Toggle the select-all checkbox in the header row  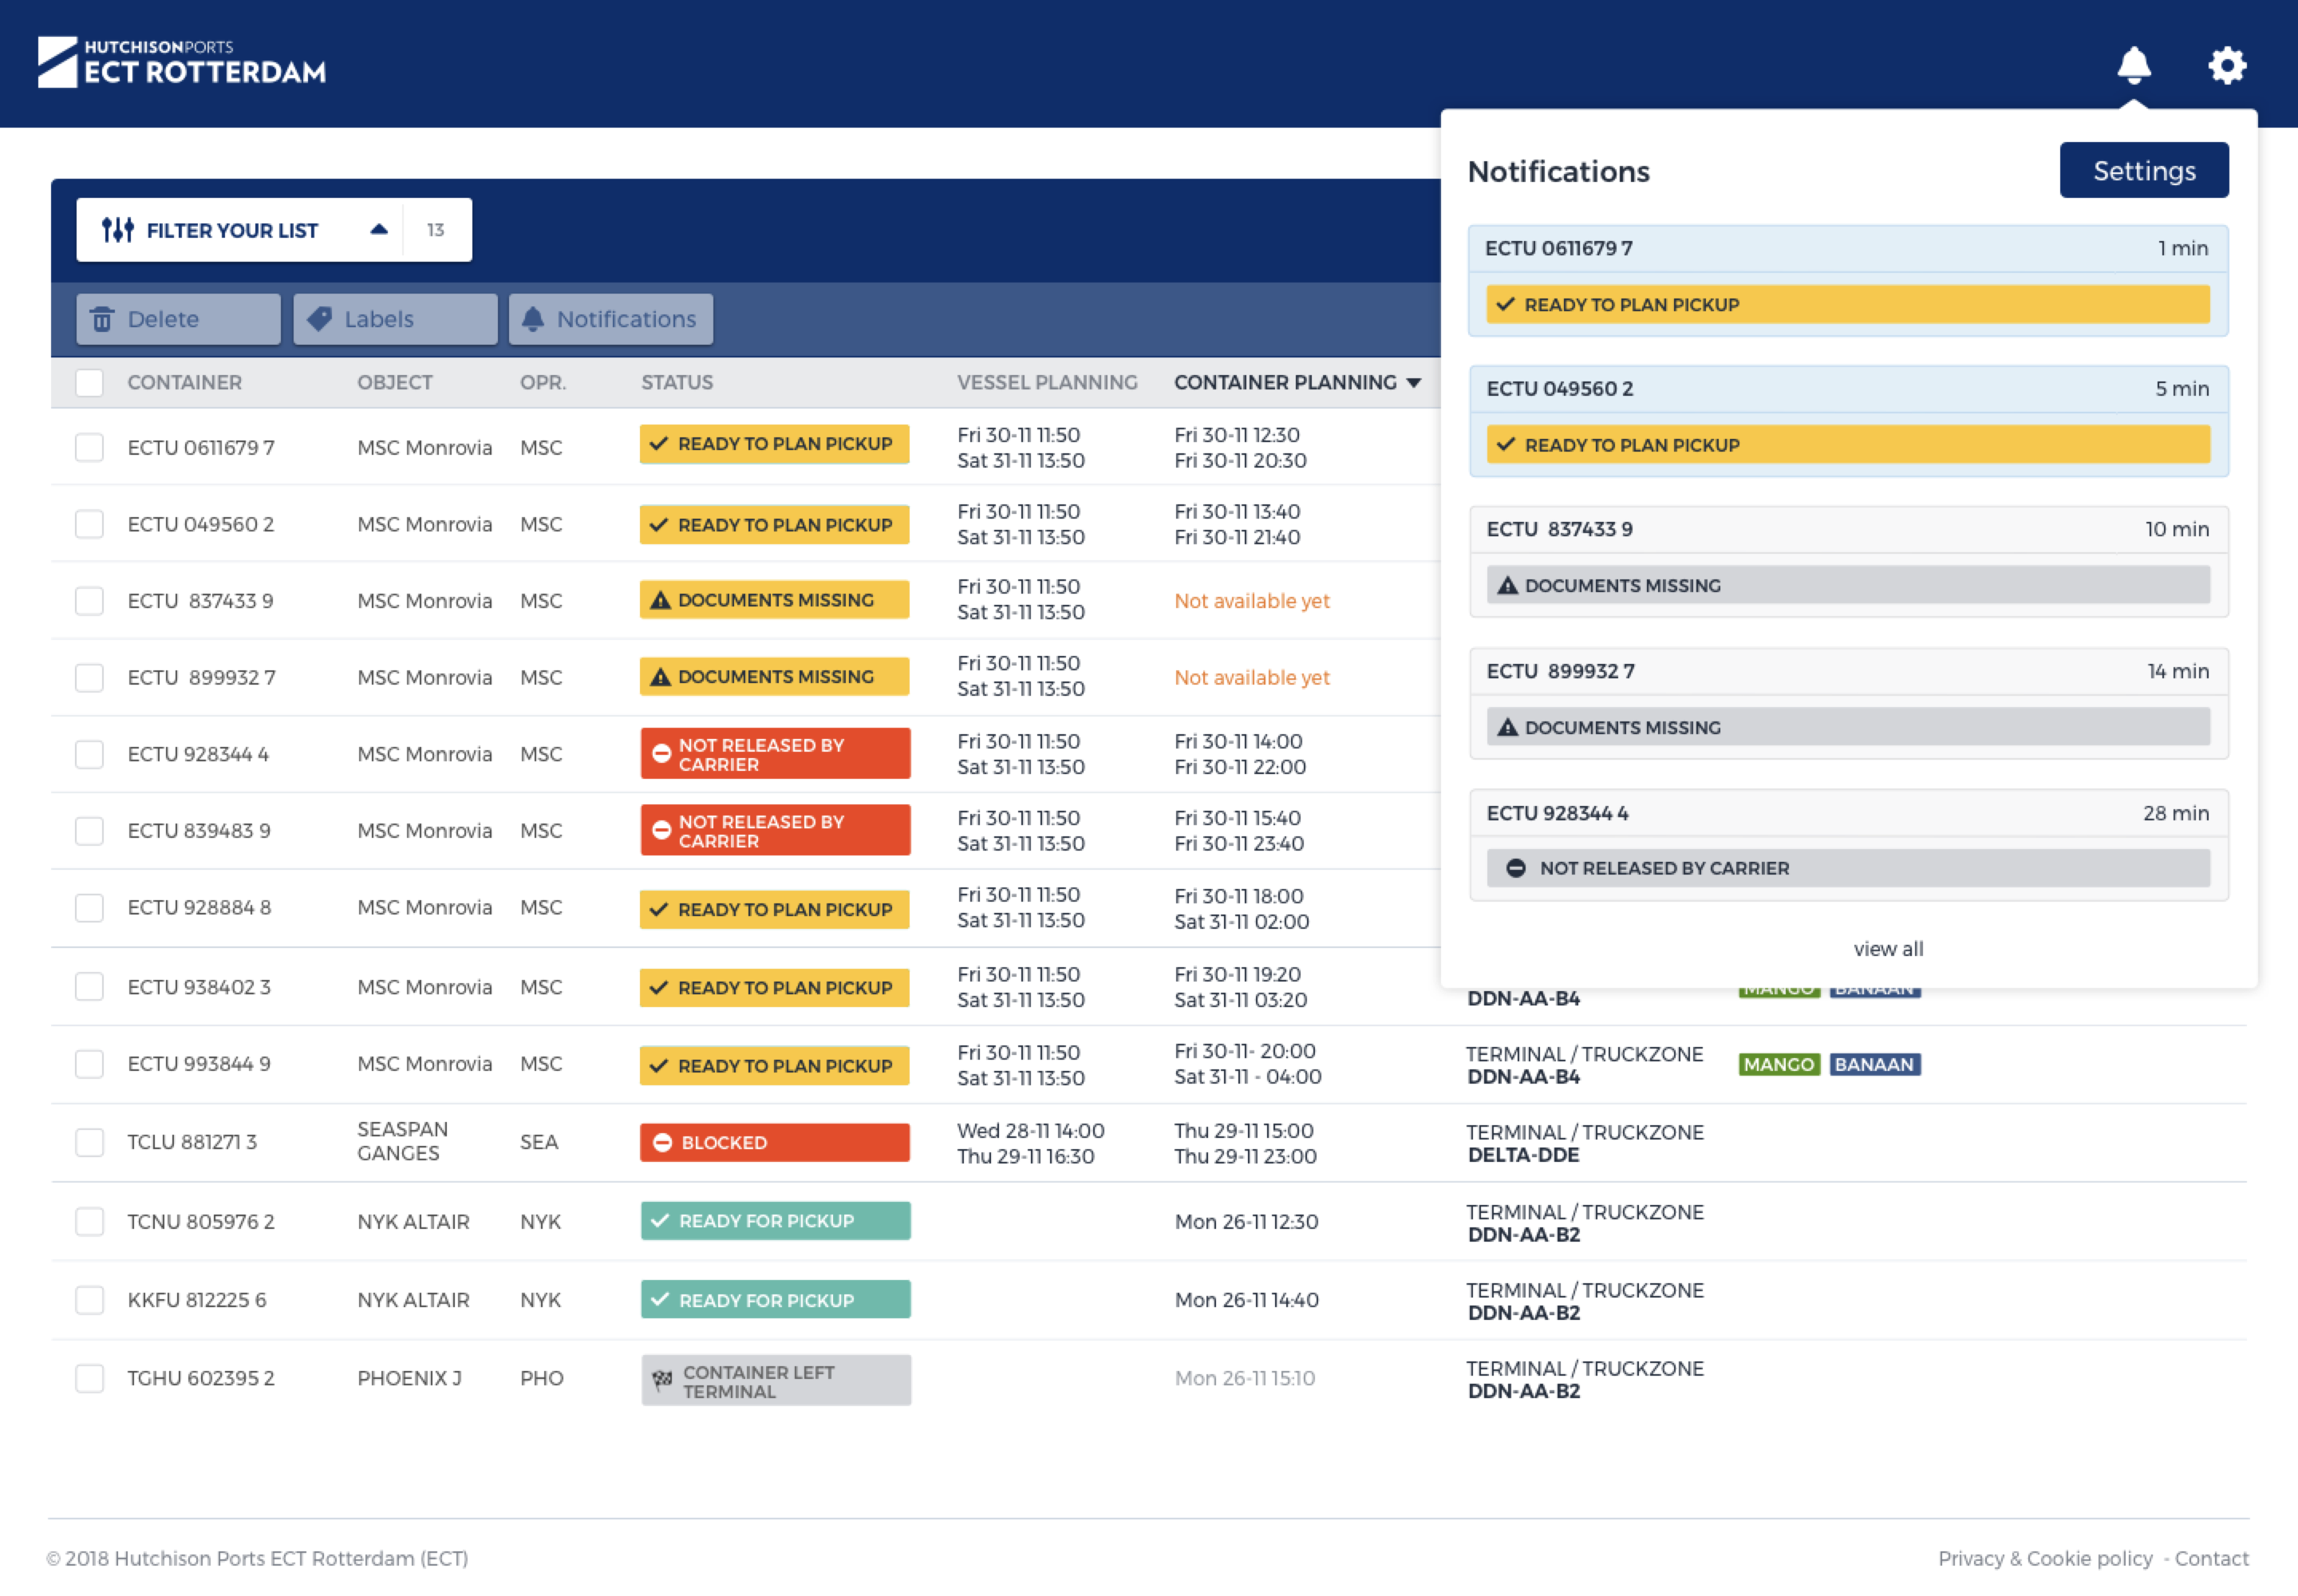[89, 382]
